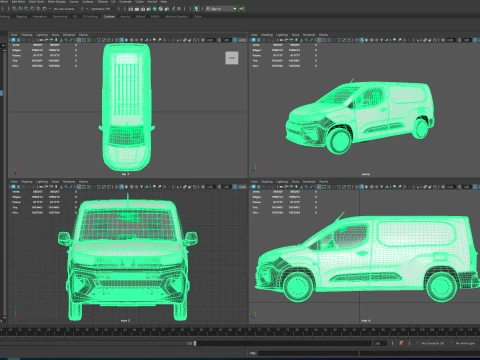
Task: Switch to the Motion Graphics shelf tab
Action: (x=177, y=16)
